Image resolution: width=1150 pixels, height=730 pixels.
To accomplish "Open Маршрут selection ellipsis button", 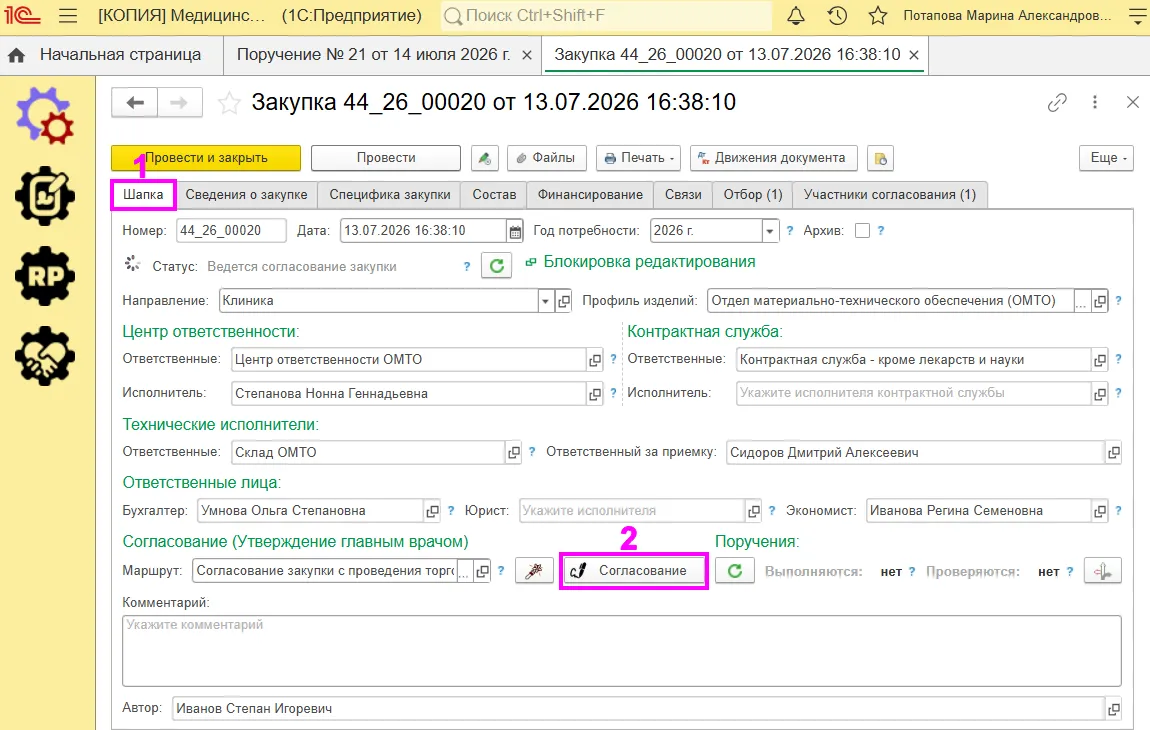I will coord(464,571).
